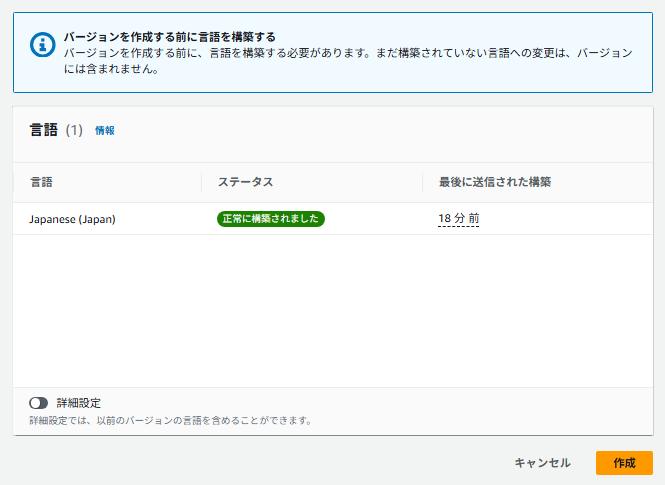The height and width of the screenshot is (485, 665).
Task: Click the ステータス column header
Action: (245, 182)
